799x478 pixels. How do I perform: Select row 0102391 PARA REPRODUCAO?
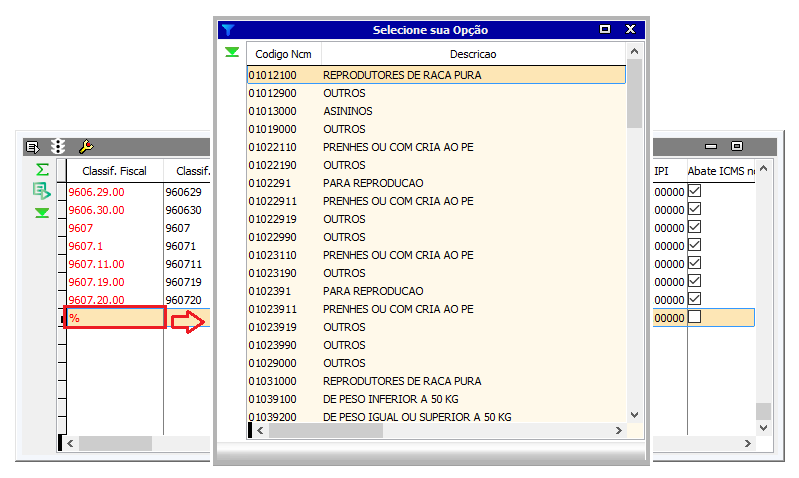436,291
